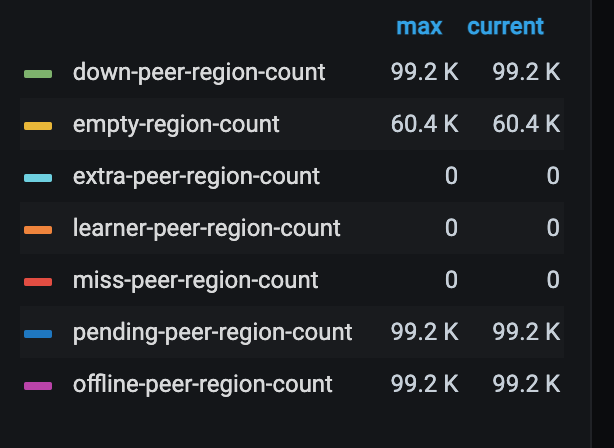Click the magenta offline-peer-region-count color swatch
The height and width of the screenshot is (448, 614).
tap(38, 385)
